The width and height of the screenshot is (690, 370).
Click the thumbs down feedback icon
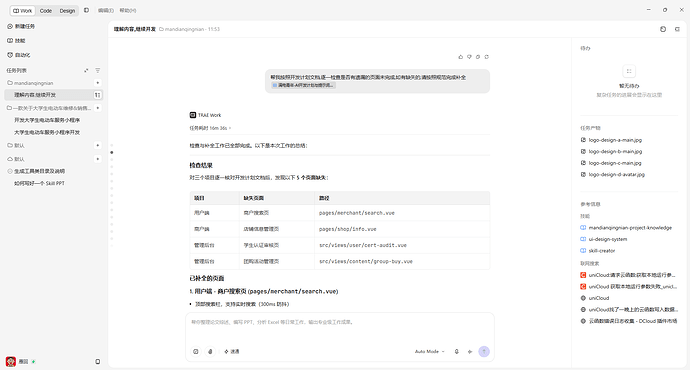470,57
